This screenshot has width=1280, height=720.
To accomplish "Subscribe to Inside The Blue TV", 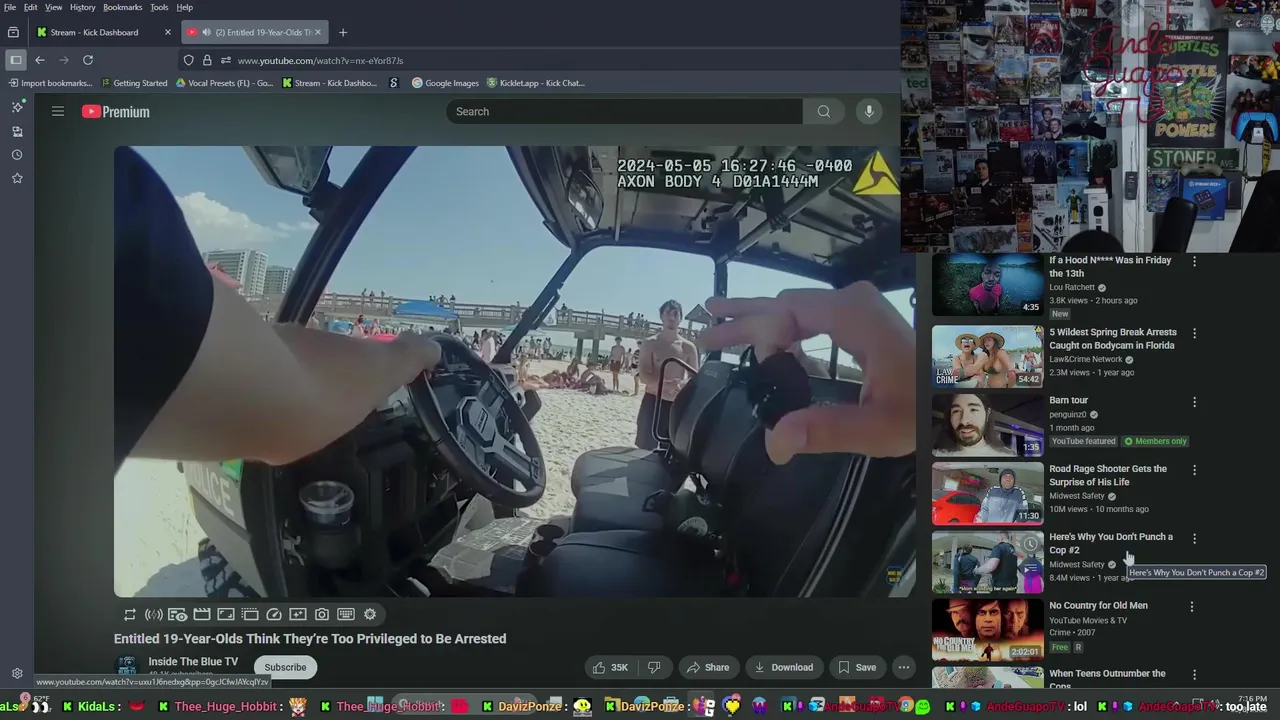I will [285, 668].
